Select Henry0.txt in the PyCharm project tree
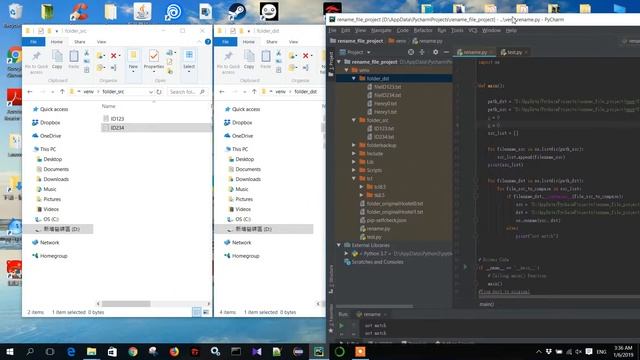The image size is (640, 360). coord(385,103)
